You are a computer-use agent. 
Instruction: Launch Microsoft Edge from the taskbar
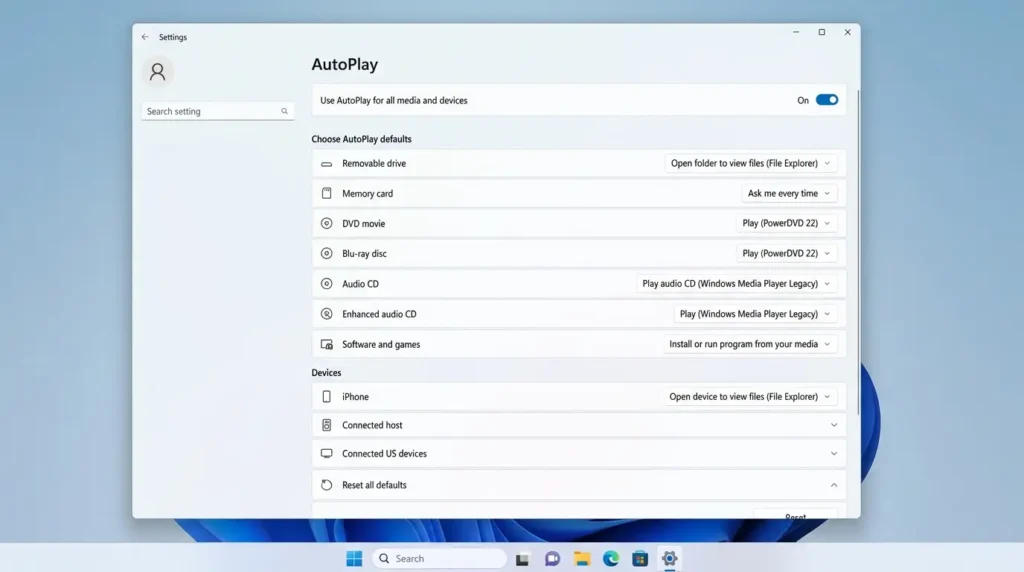point(611,558)
